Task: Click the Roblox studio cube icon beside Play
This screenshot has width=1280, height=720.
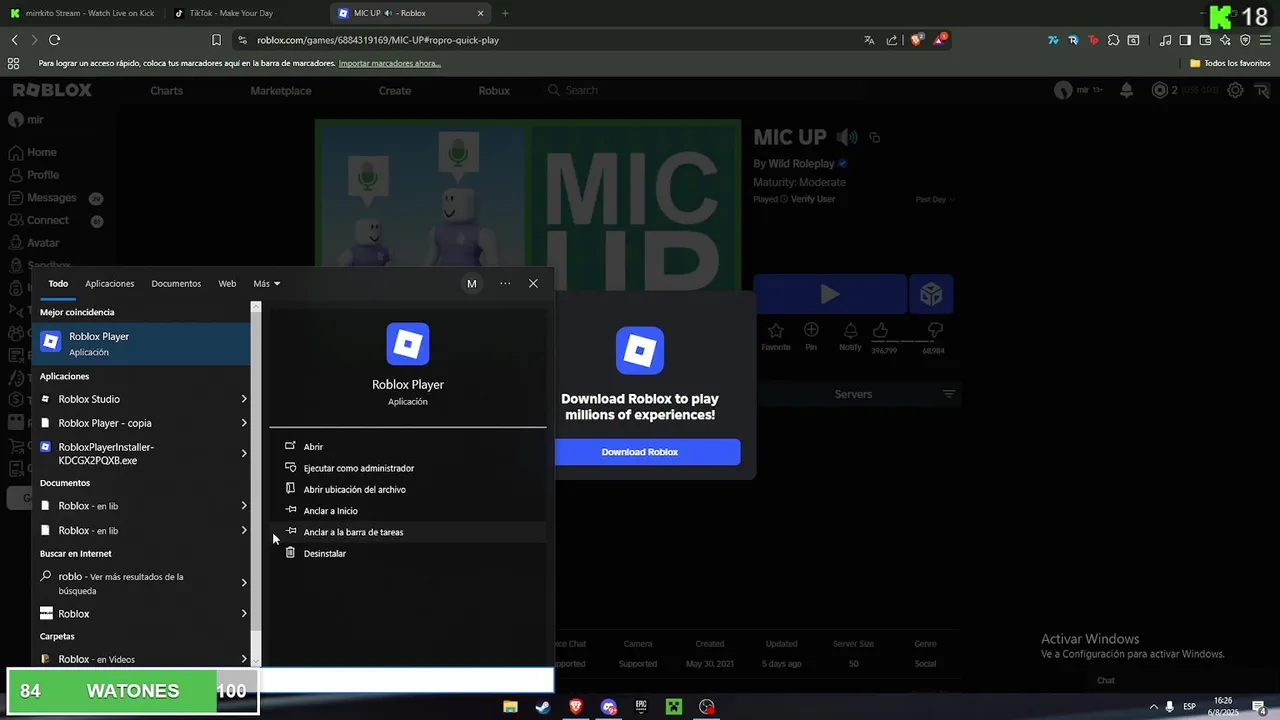Action: [x=931, y=294]
